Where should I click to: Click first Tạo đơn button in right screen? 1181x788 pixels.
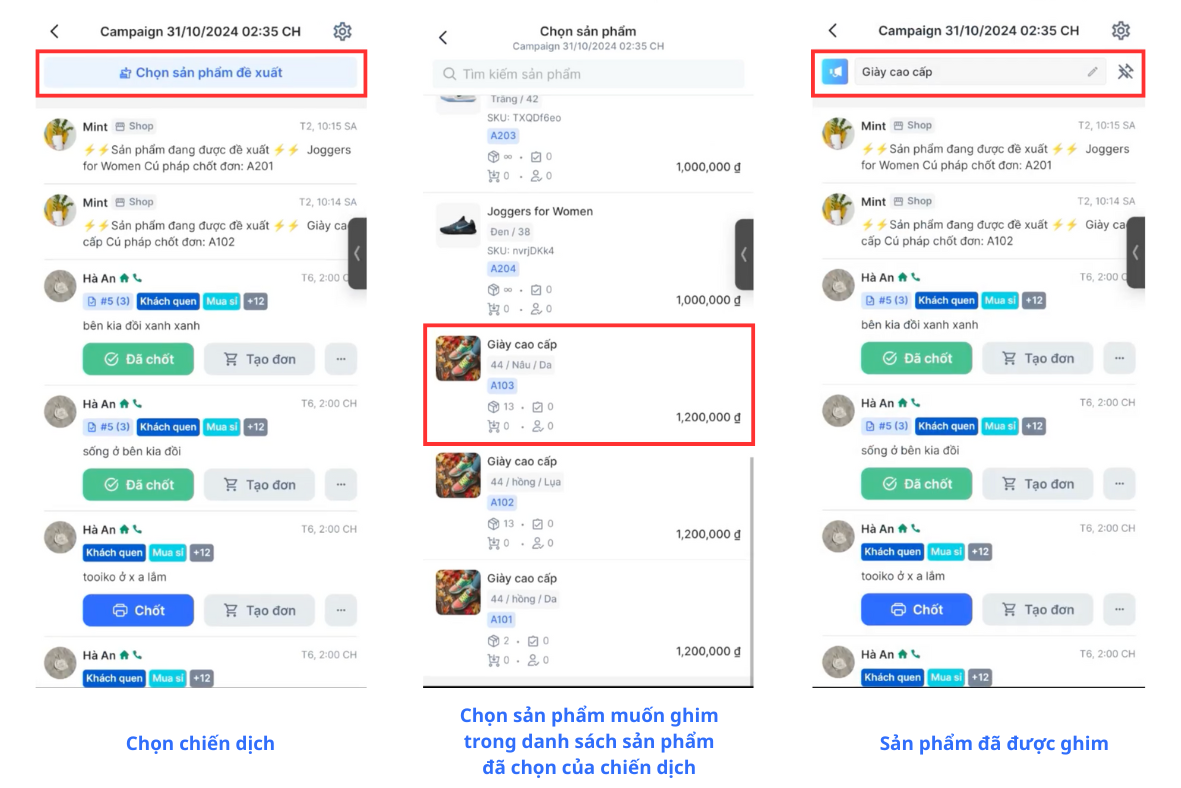[1037, 359]
